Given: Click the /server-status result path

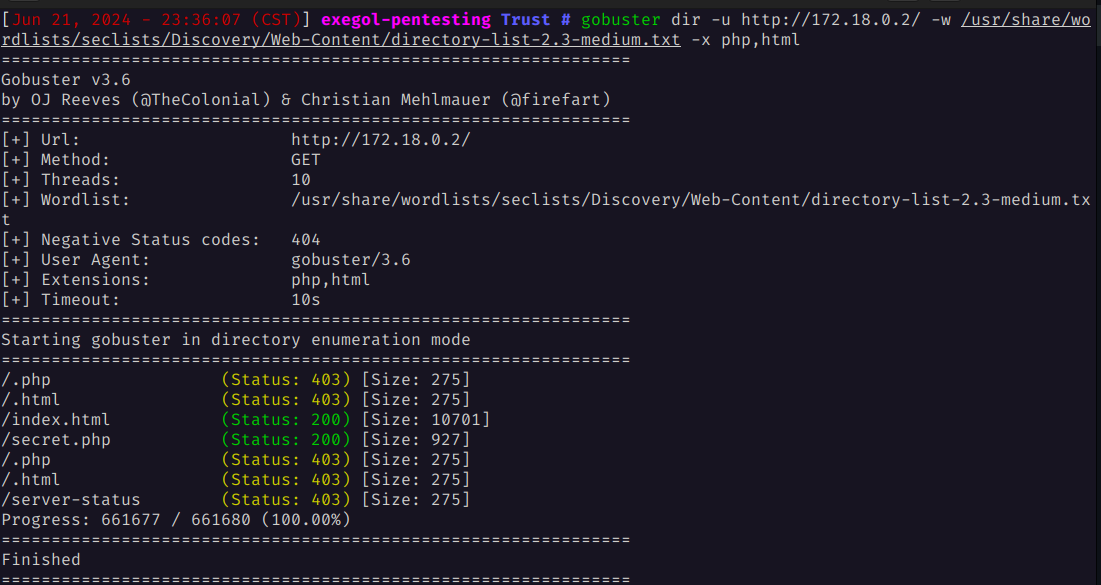Looking at the screenshot, I should pos(70,500).
